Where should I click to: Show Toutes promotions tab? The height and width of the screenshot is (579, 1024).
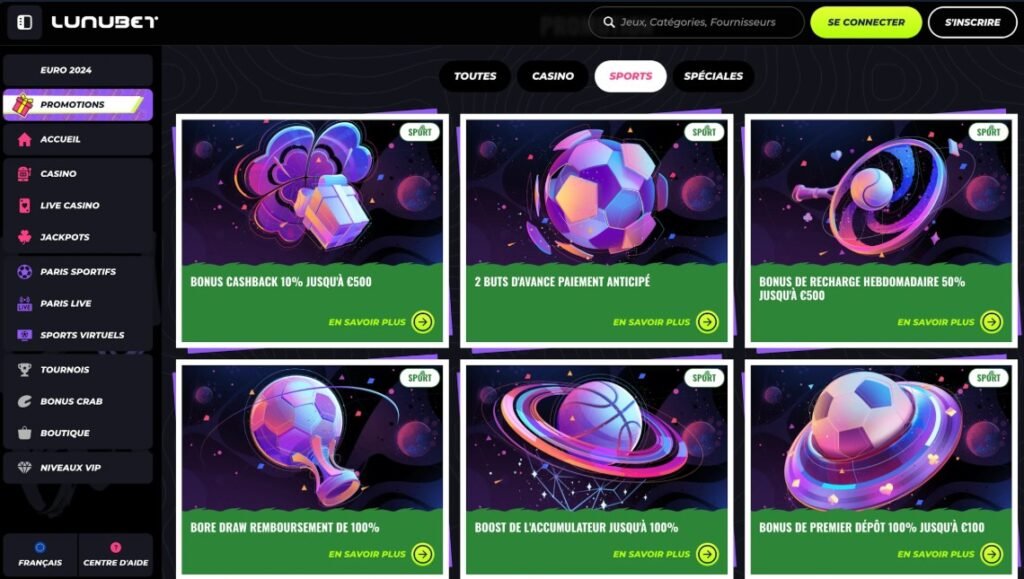475,76
